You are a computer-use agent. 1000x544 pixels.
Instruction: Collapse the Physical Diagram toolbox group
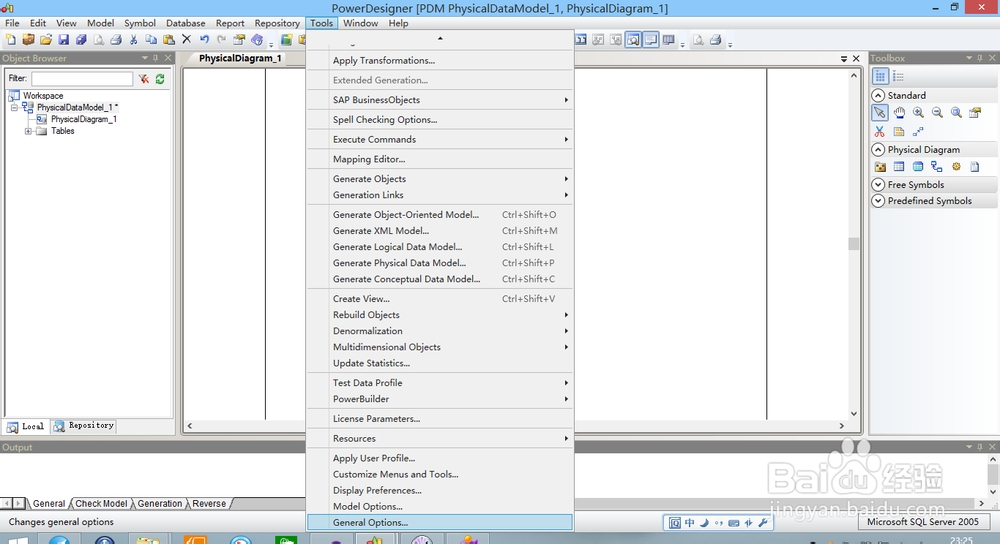point(878,149)
